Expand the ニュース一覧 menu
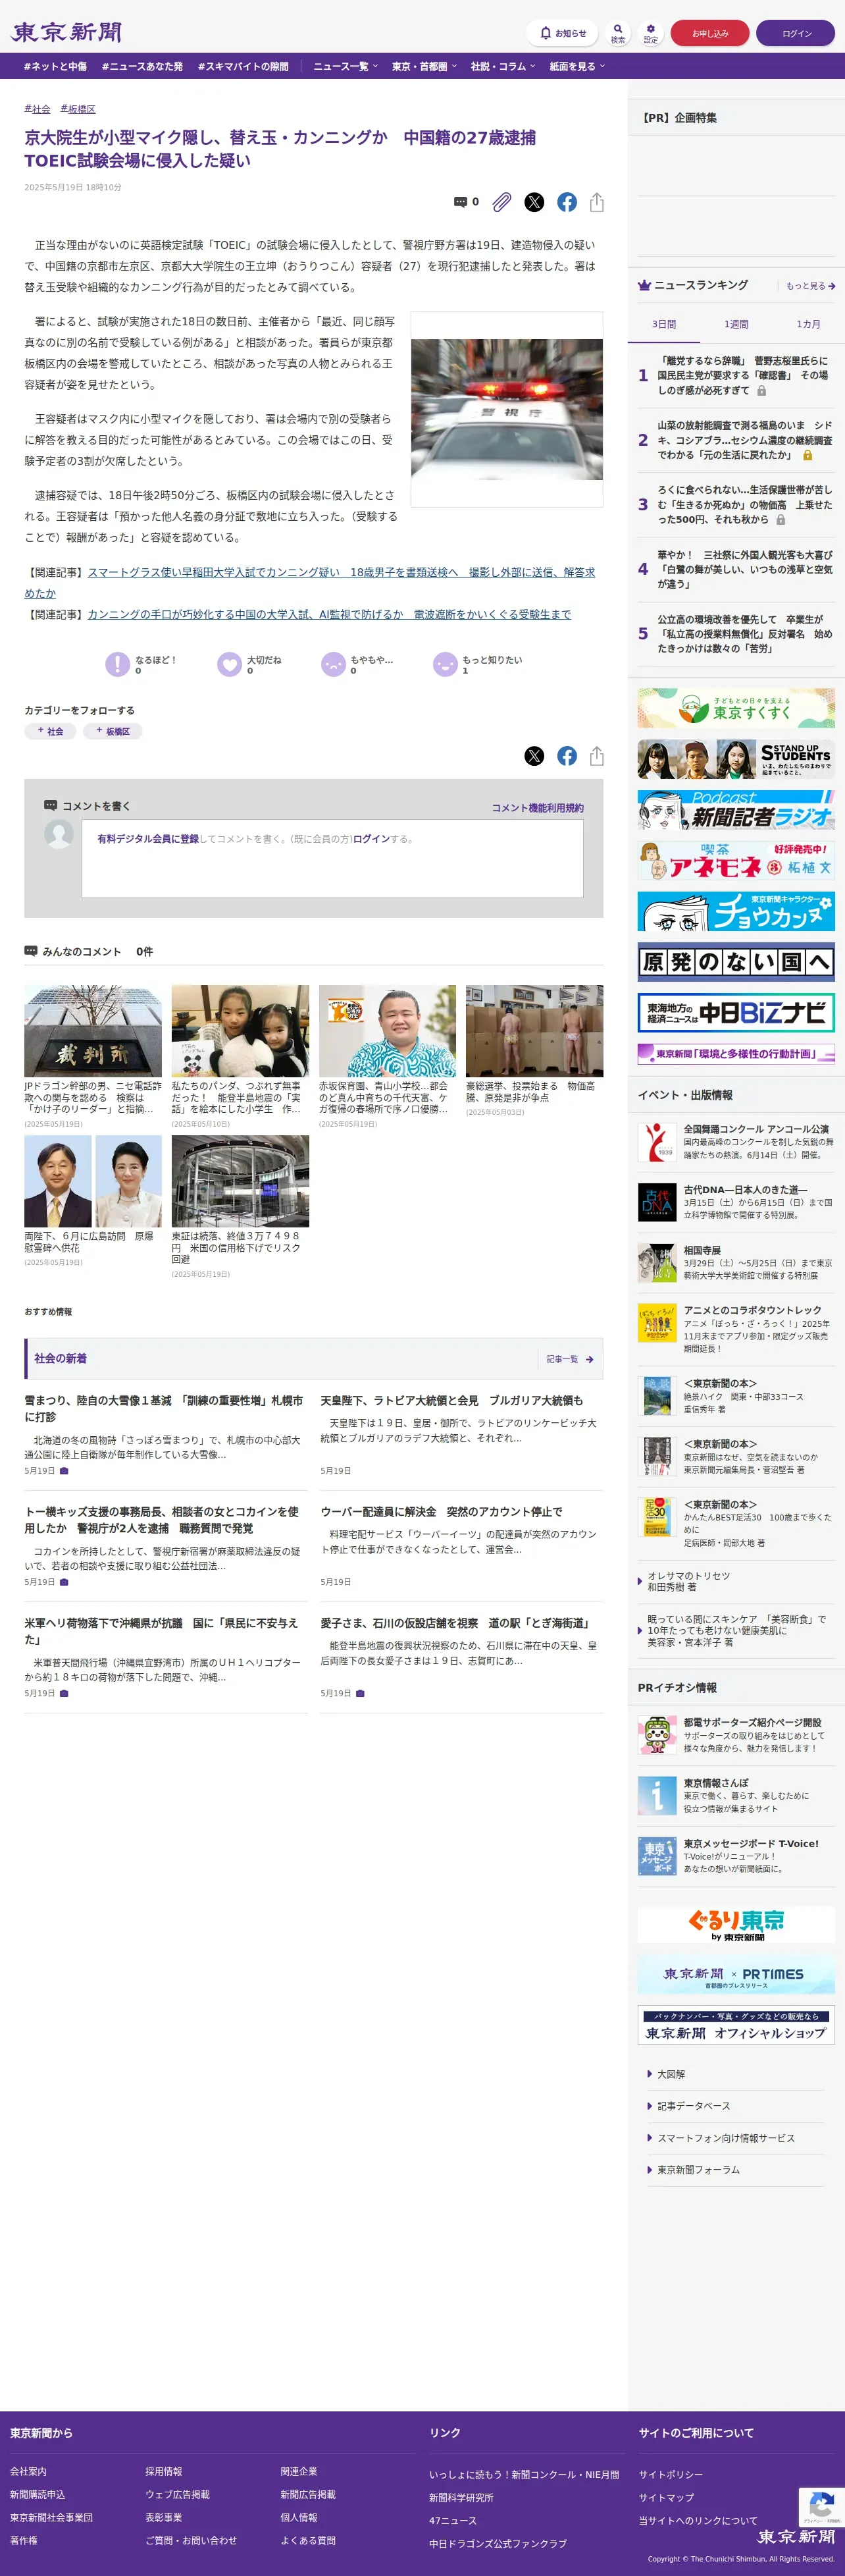 tap(346, 66)
